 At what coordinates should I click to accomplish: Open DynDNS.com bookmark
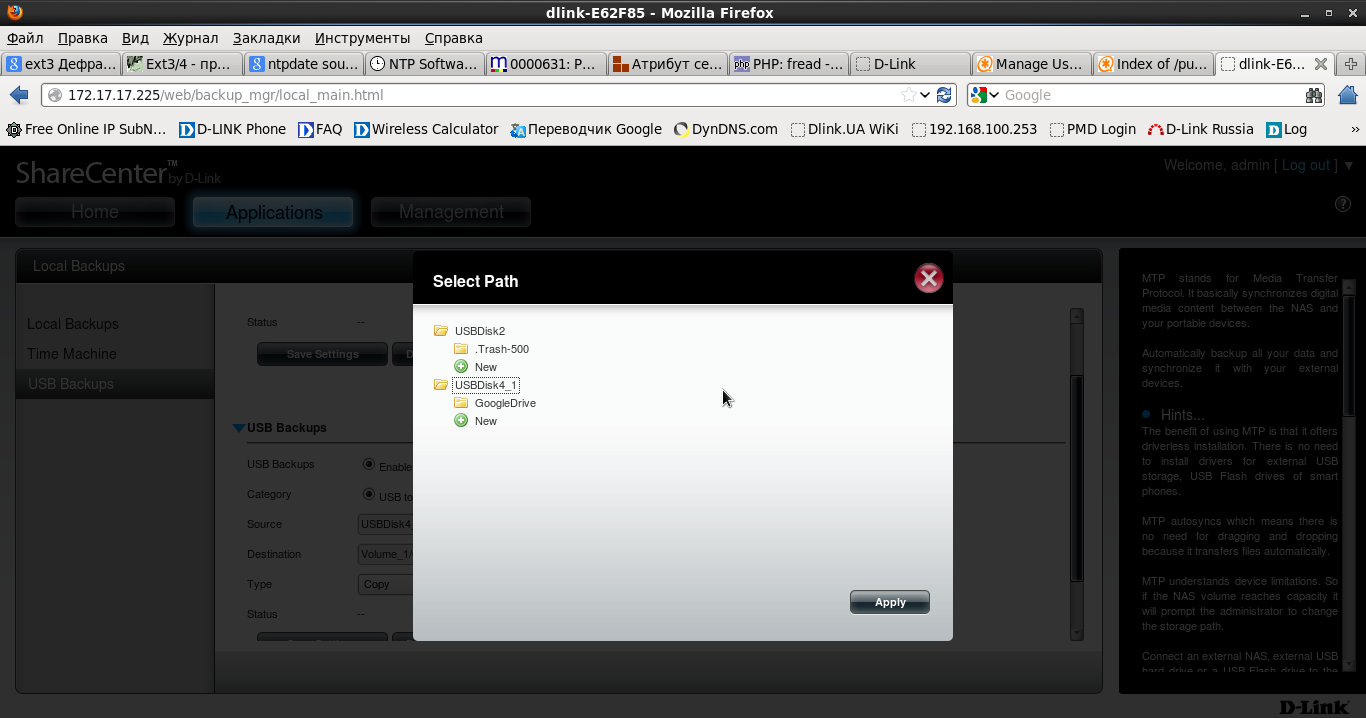726,129
